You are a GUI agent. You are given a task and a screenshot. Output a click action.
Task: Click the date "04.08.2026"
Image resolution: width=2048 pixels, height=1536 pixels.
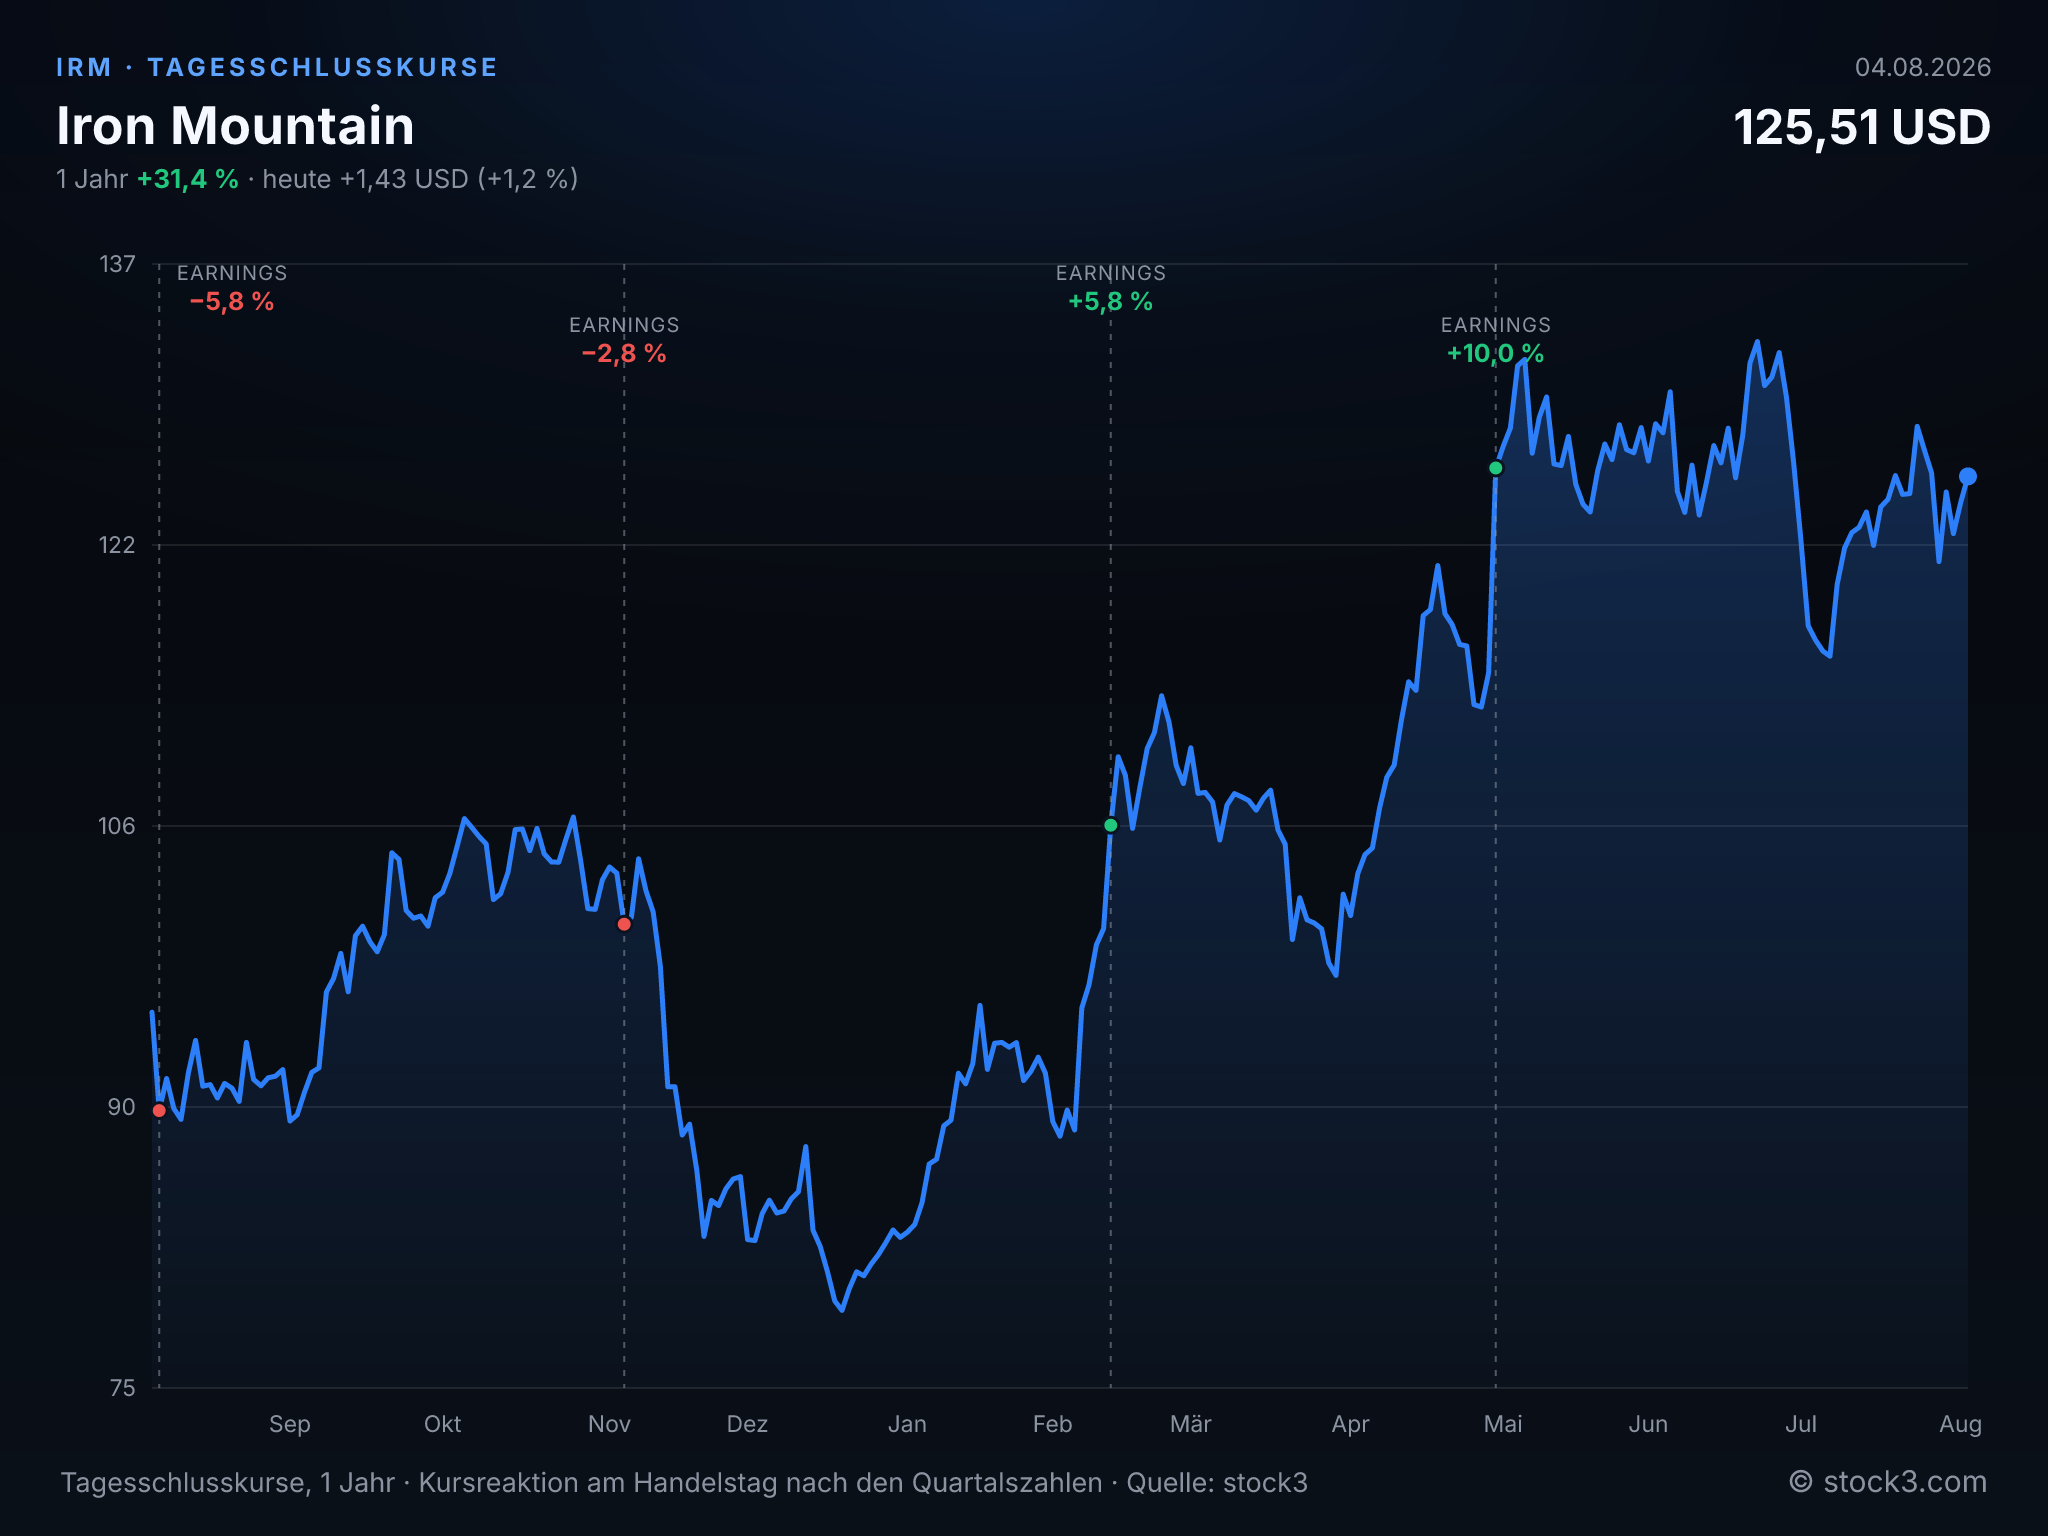tap(1923, 67)
